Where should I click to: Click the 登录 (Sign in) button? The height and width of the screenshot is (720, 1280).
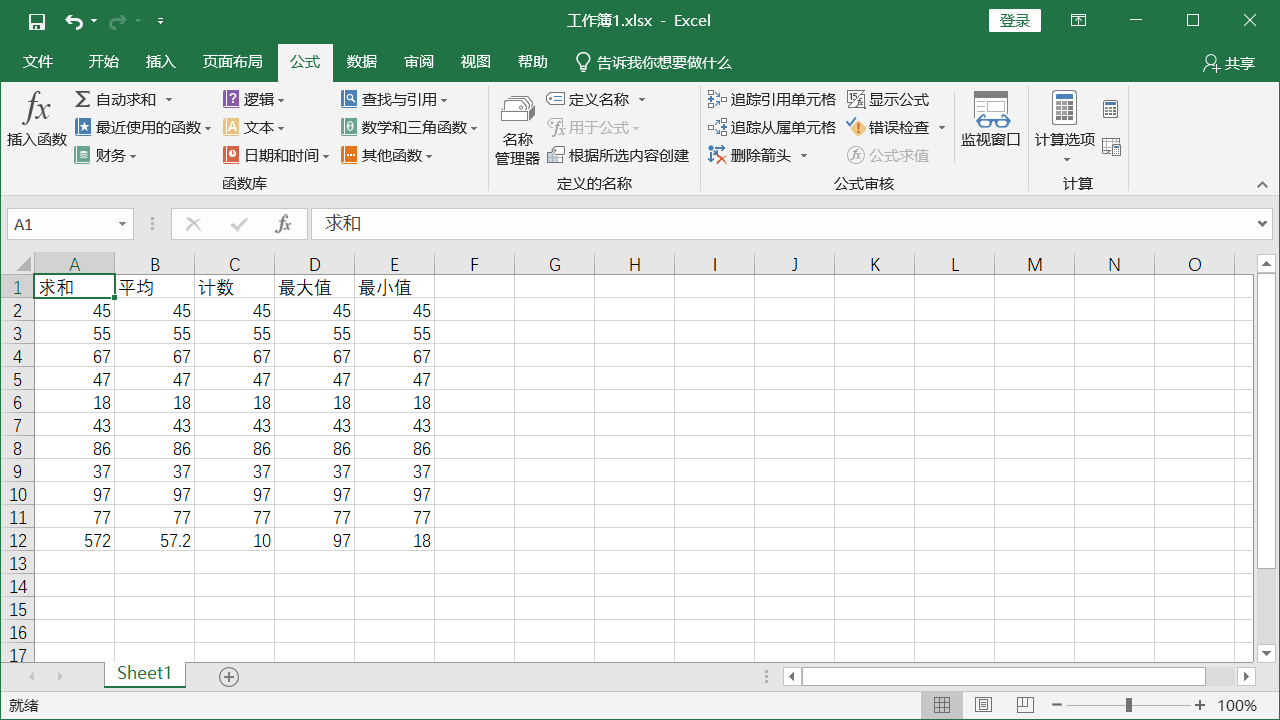tap(1014, 21)
